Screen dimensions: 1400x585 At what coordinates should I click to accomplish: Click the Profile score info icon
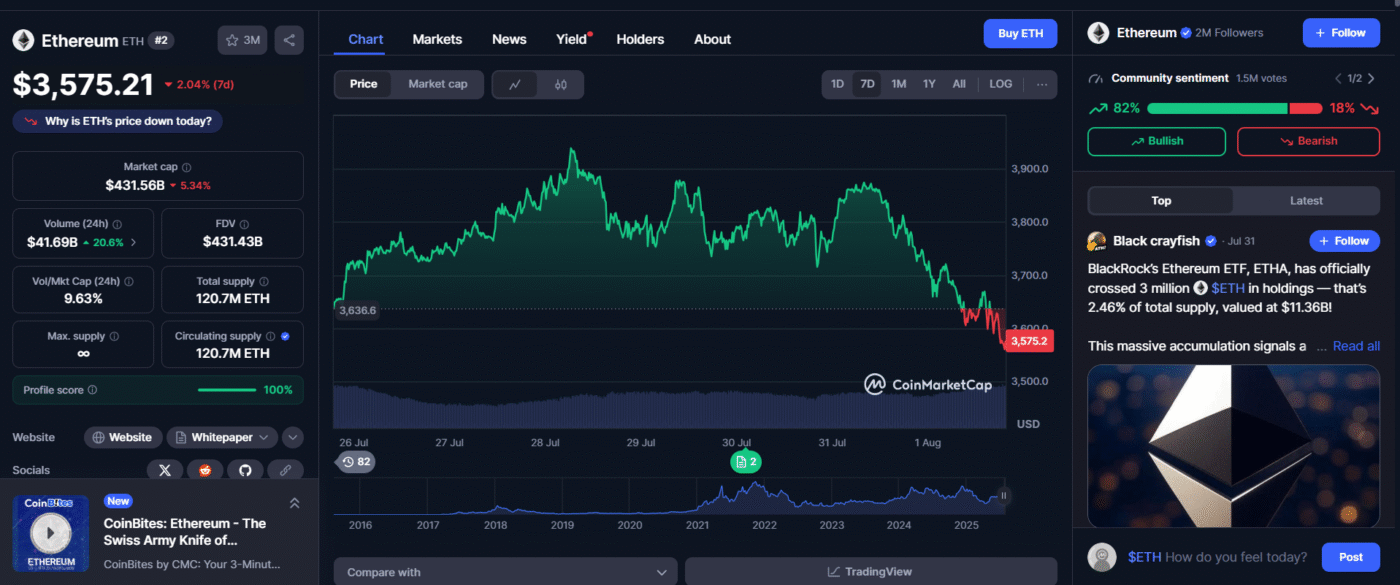[93, 390]
